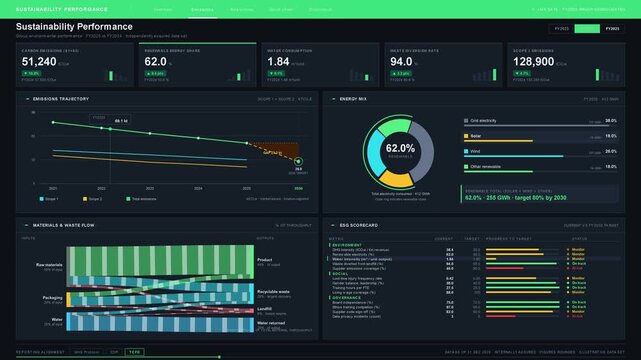The image size is (641, 360).
Task: Click status icon for Supplier emissions coverage row
Action: point(568,268)
